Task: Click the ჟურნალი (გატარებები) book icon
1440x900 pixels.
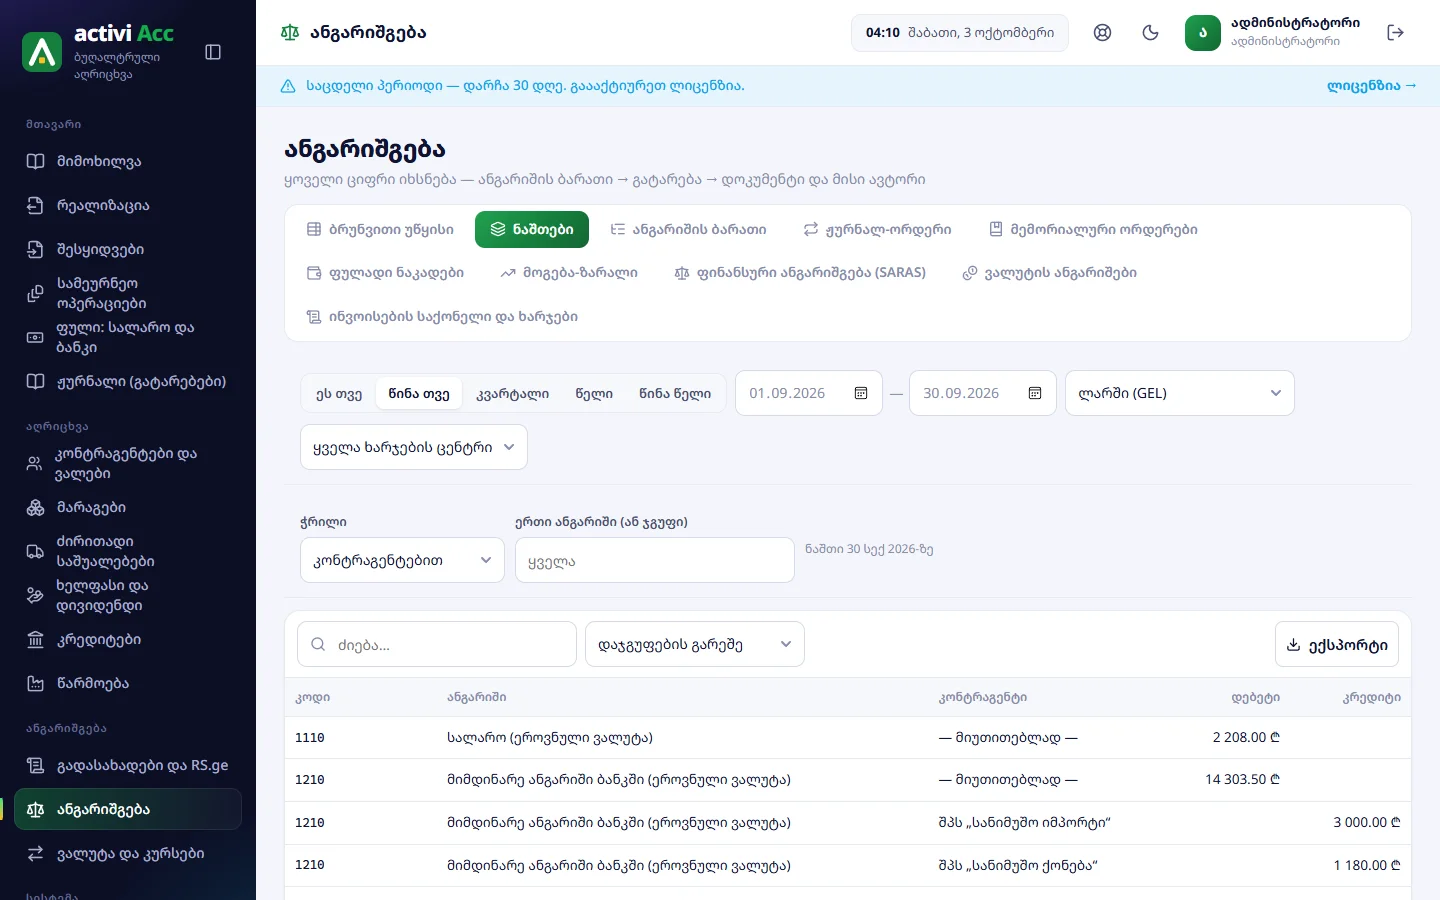Action: pos(35,381)
